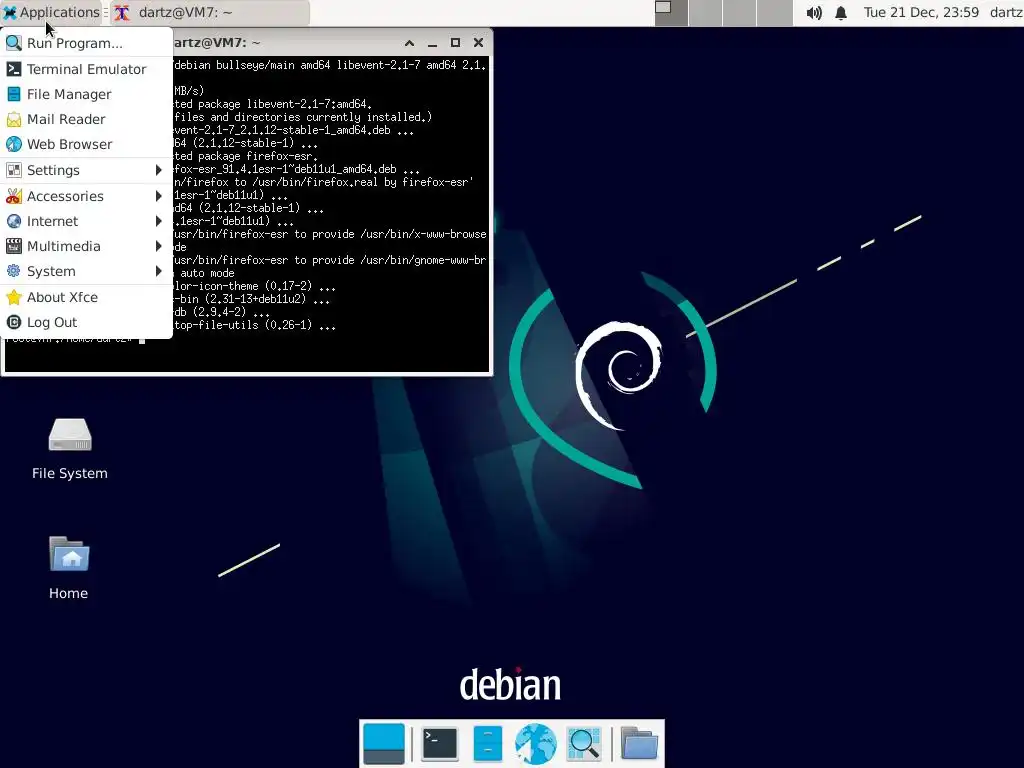The height and width of the screenshot is (768, 1024).
Task: Open File Manager from Applications menu
Action: pyautogui.click(x=86, y=94)
